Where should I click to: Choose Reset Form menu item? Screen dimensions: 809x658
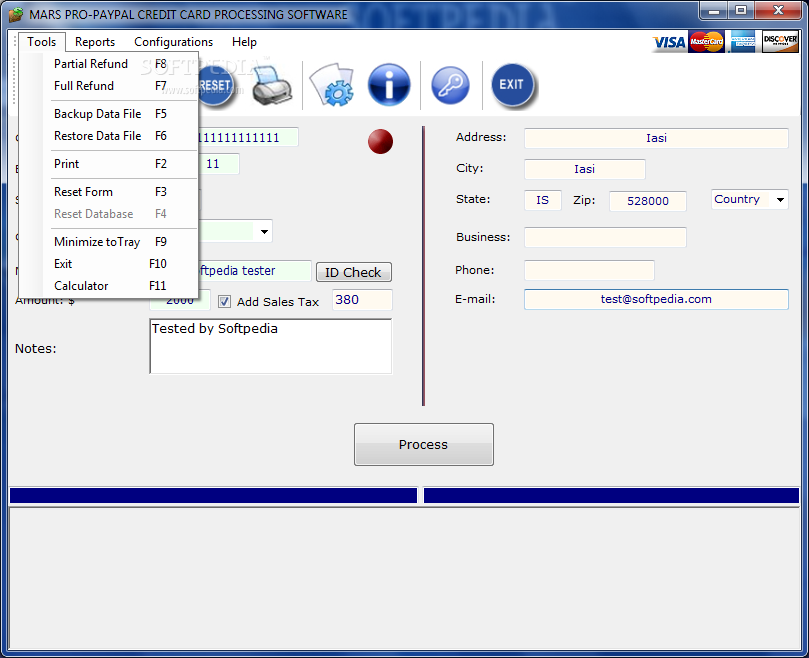(108, 191)
